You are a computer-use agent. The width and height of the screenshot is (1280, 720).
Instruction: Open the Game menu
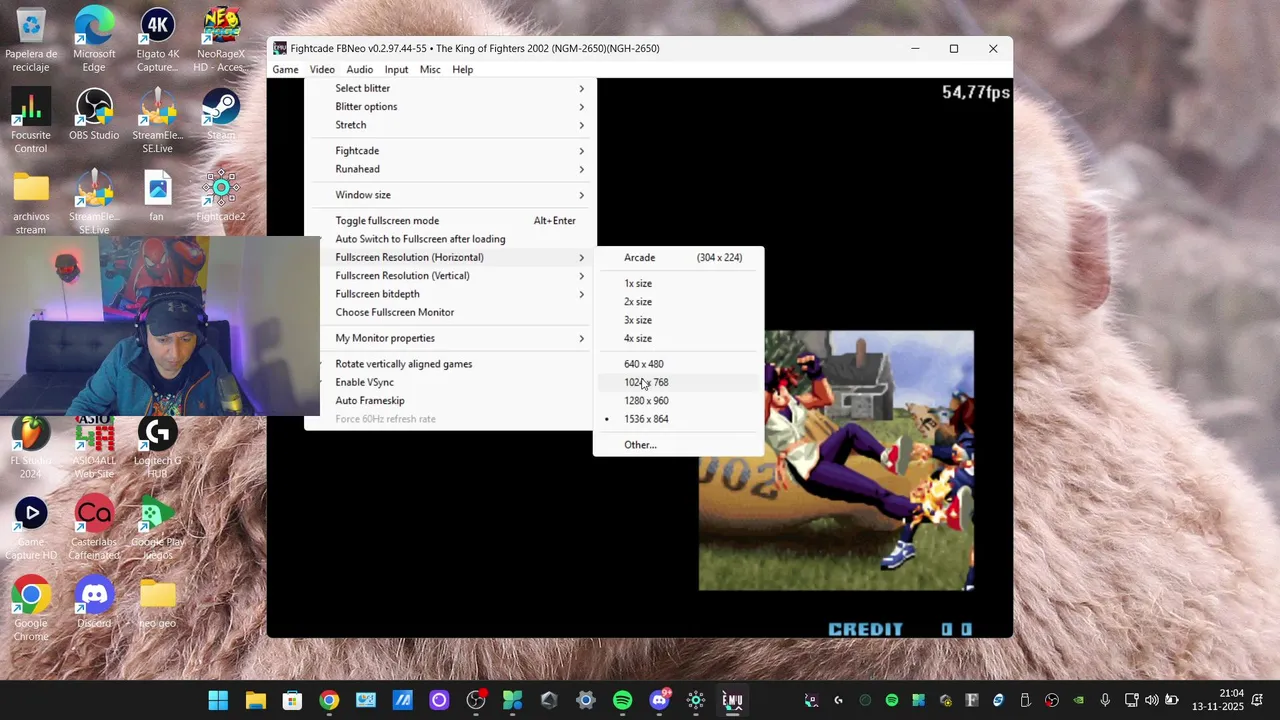[285, 70]
